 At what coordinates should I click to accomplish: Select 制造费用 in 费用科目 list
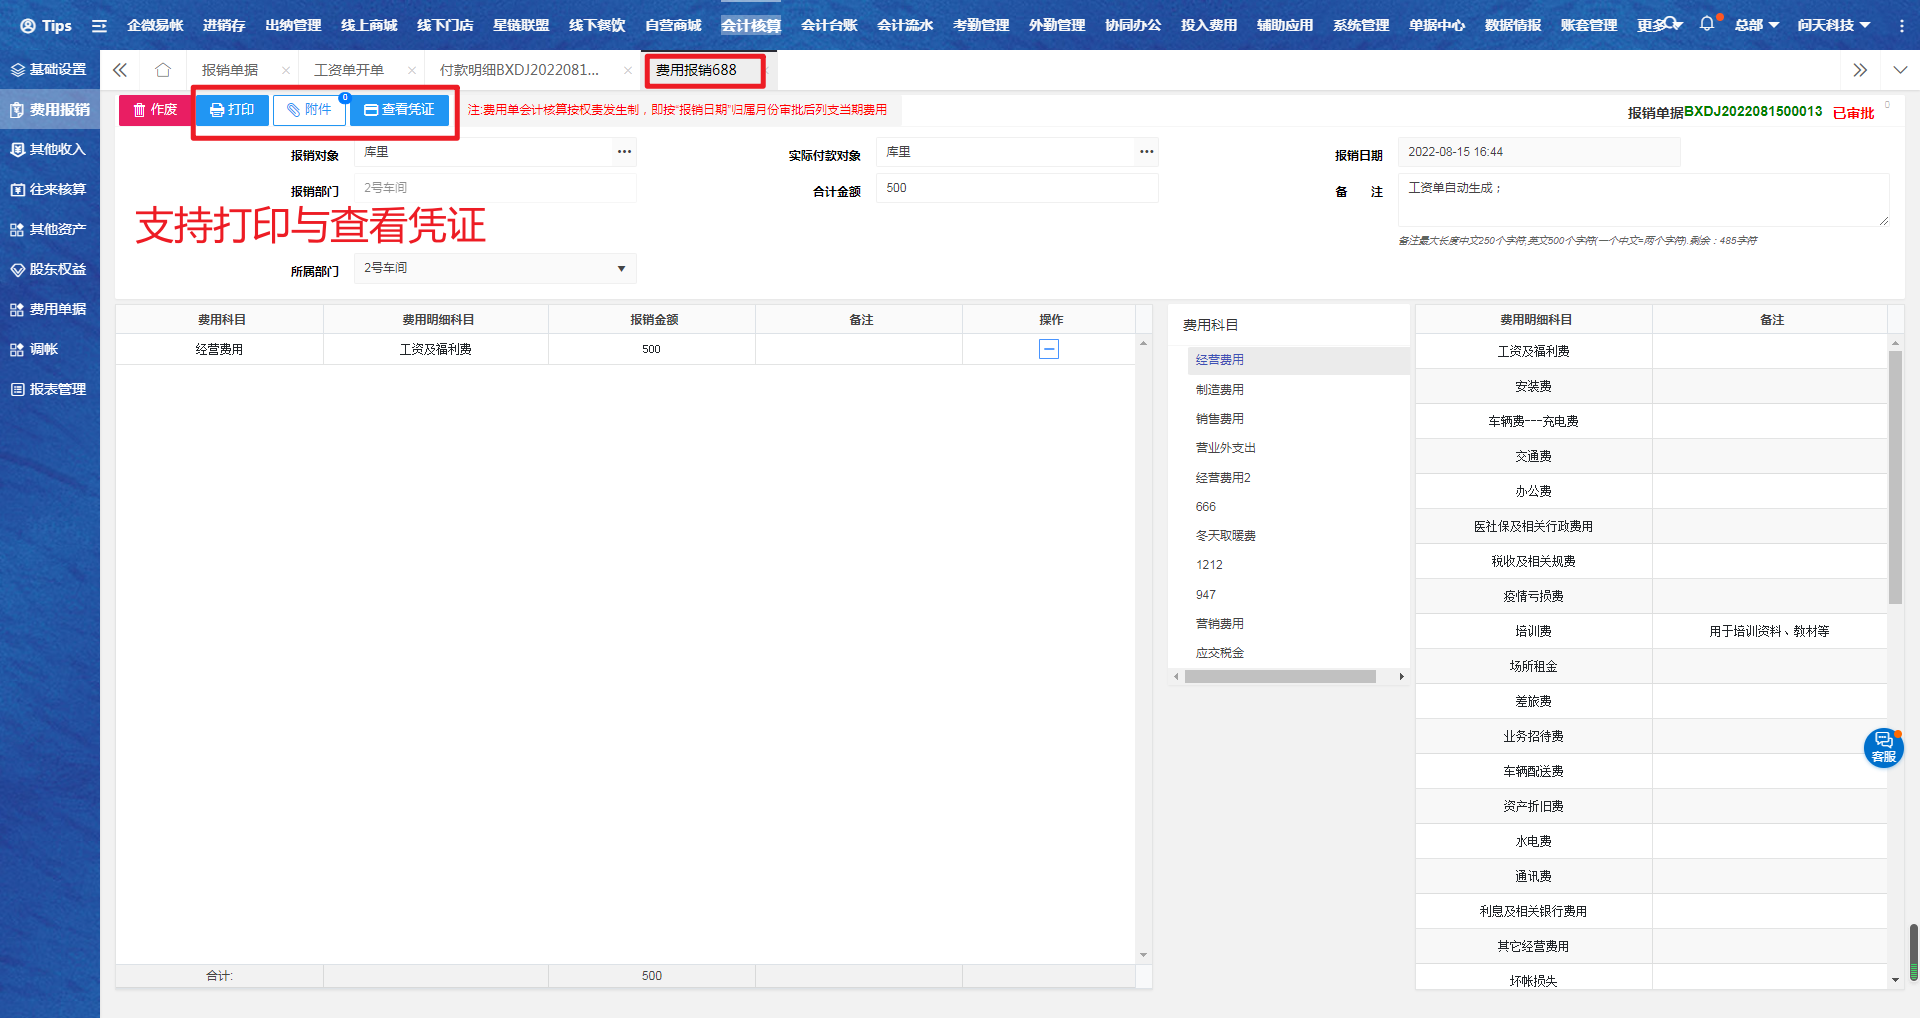(1220, 389)
